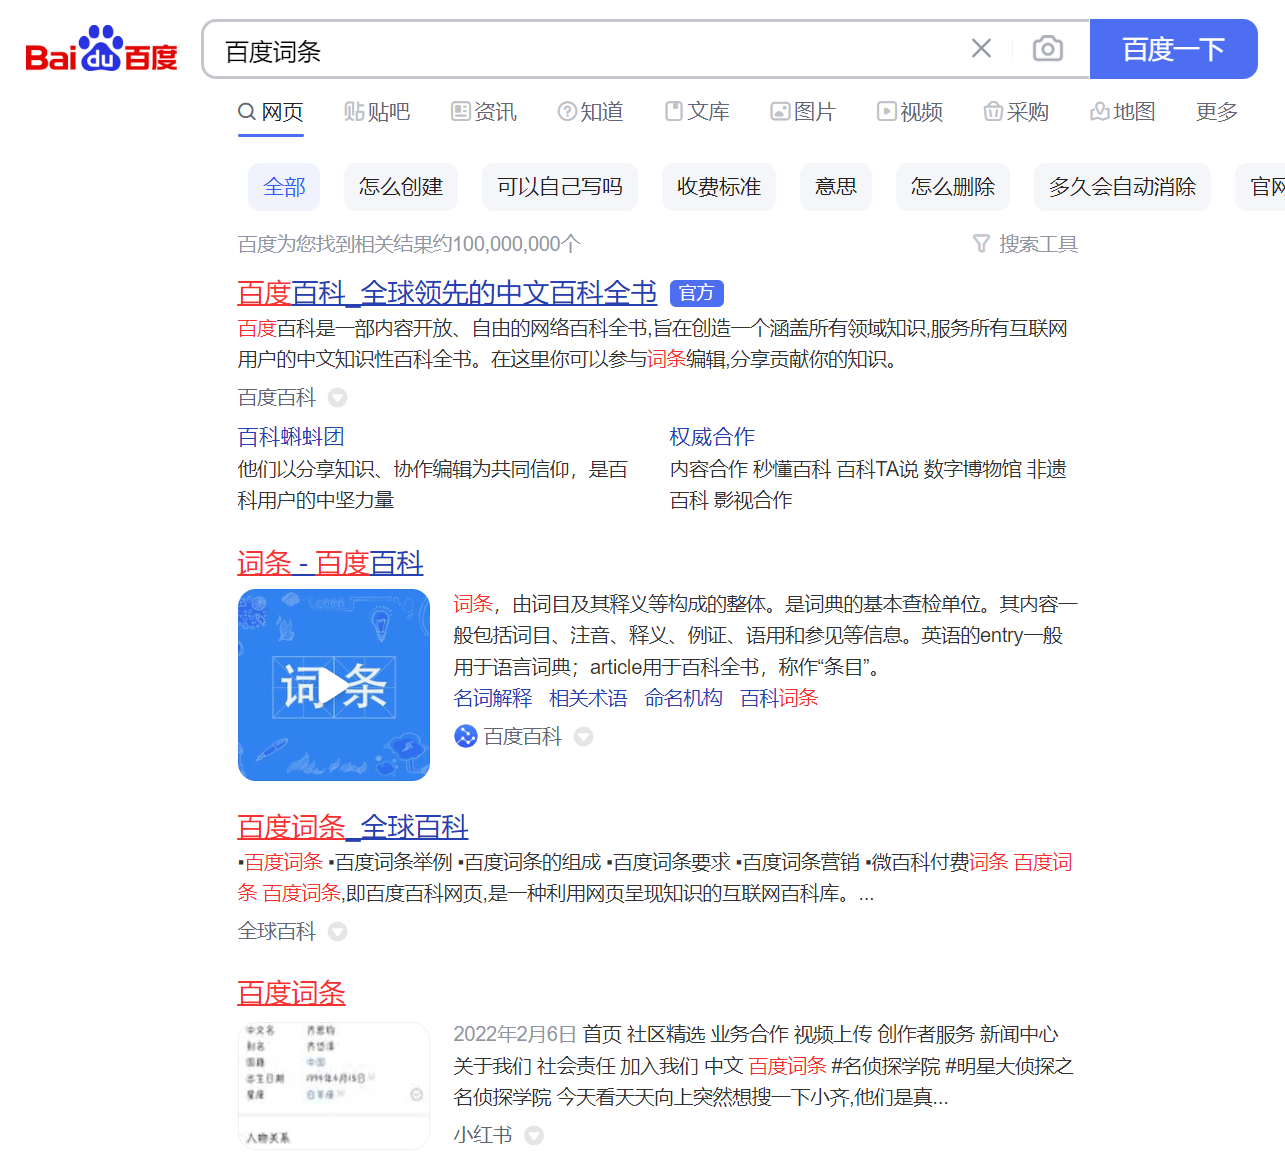The width and height of the screenshot is (1285, 1169).
Task: Click the 官方 badge
Action: (697, 293)
